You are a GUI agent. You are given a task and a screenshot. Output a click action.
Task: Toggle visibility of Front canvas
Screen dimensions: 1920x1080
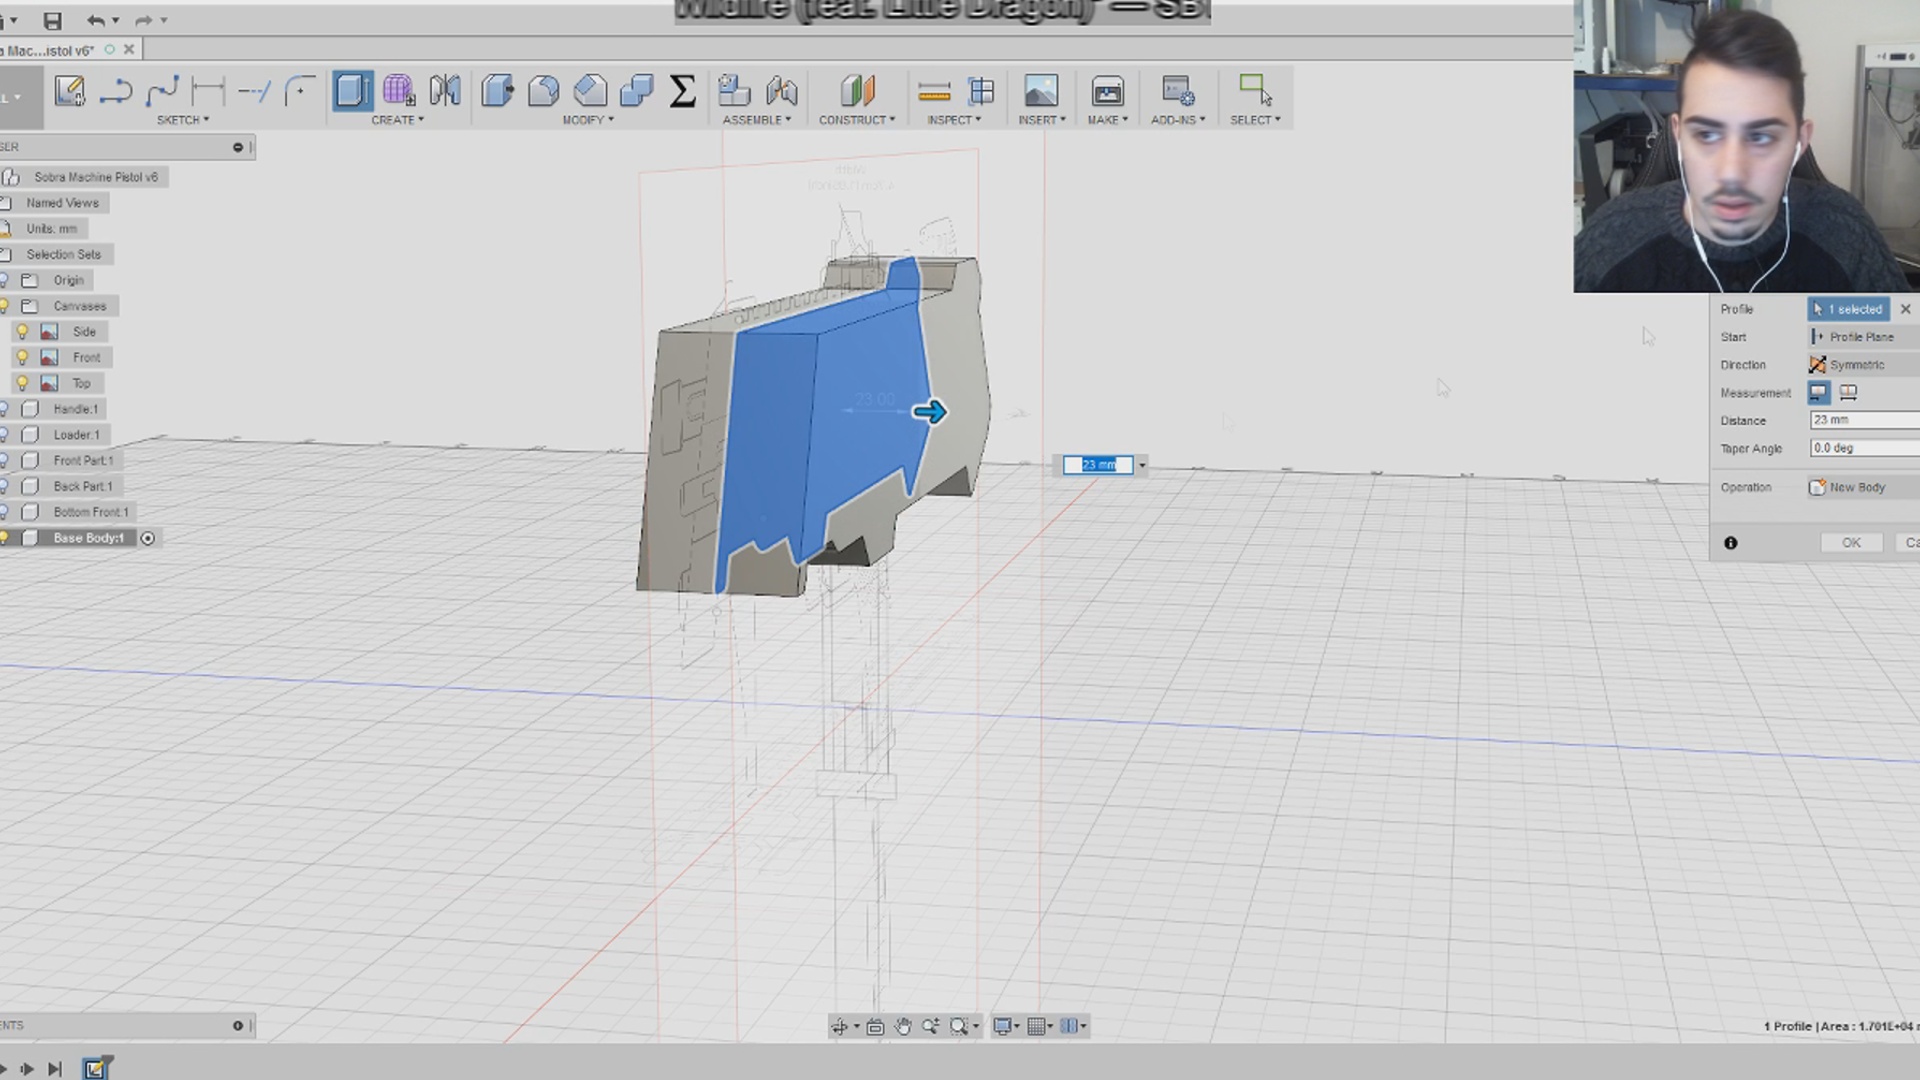point(22,358)
